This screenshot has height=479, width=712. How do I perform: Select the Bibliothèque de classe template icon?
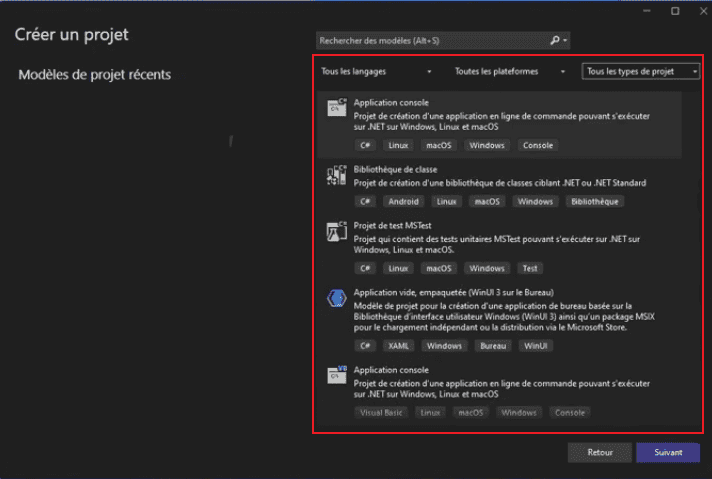337,175
